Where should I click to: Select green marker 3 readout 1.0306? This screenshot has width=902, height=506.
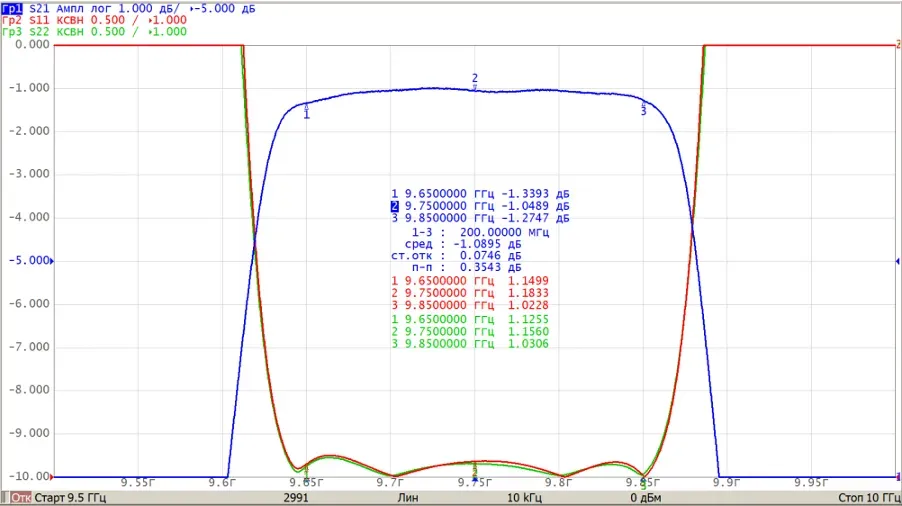pyautogui.click(x=470, y=344)
